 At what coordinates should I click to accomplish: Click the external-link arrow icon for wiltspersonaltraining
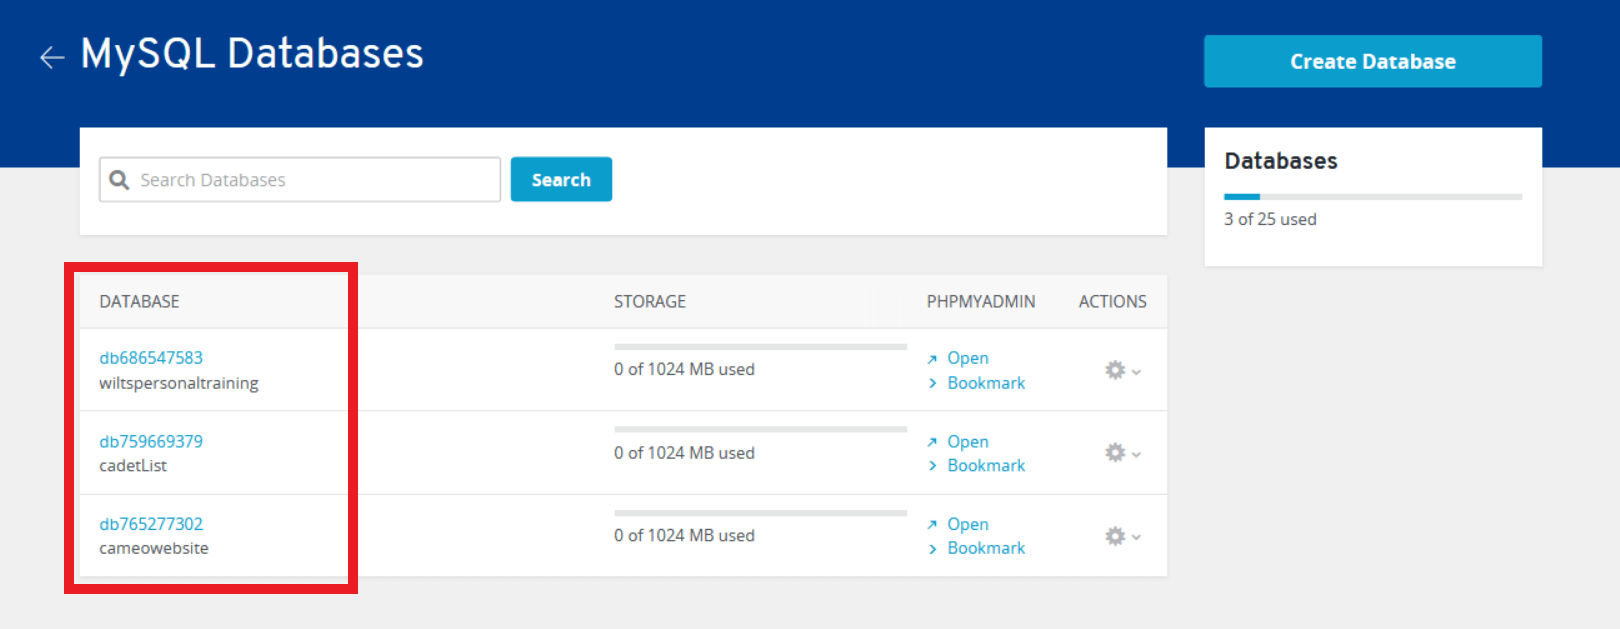(x=932, y=359)
